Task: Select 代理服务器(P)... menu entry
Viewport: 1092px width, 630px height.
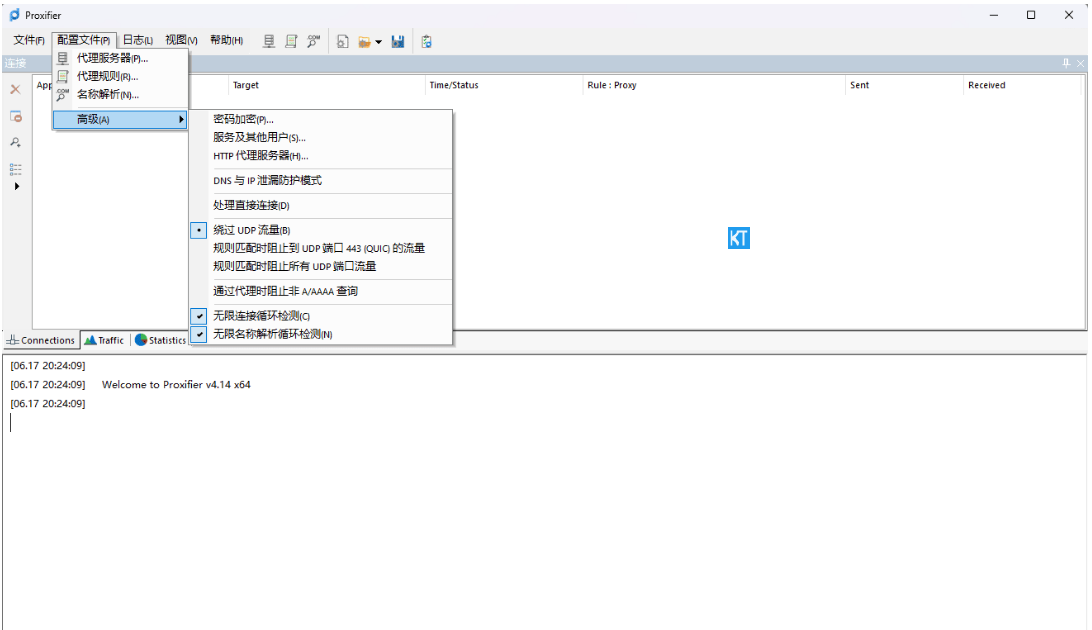Action: (120, 58)
